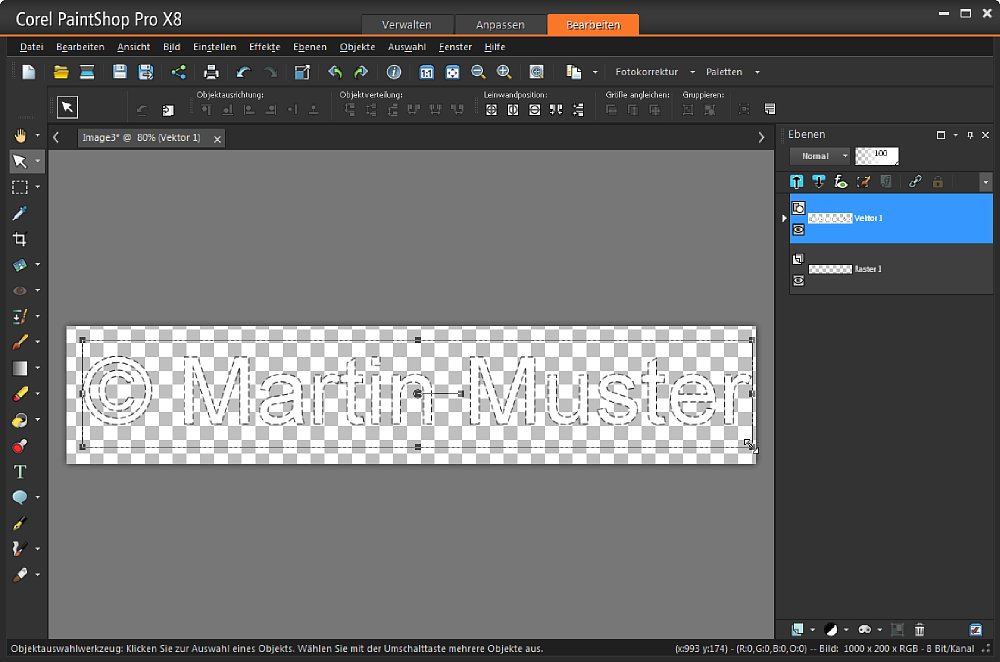Click the link chain icon in Ebenen palette
Image resolution: width=1000 pixels, height=662 pixels.
coord(915,182)
